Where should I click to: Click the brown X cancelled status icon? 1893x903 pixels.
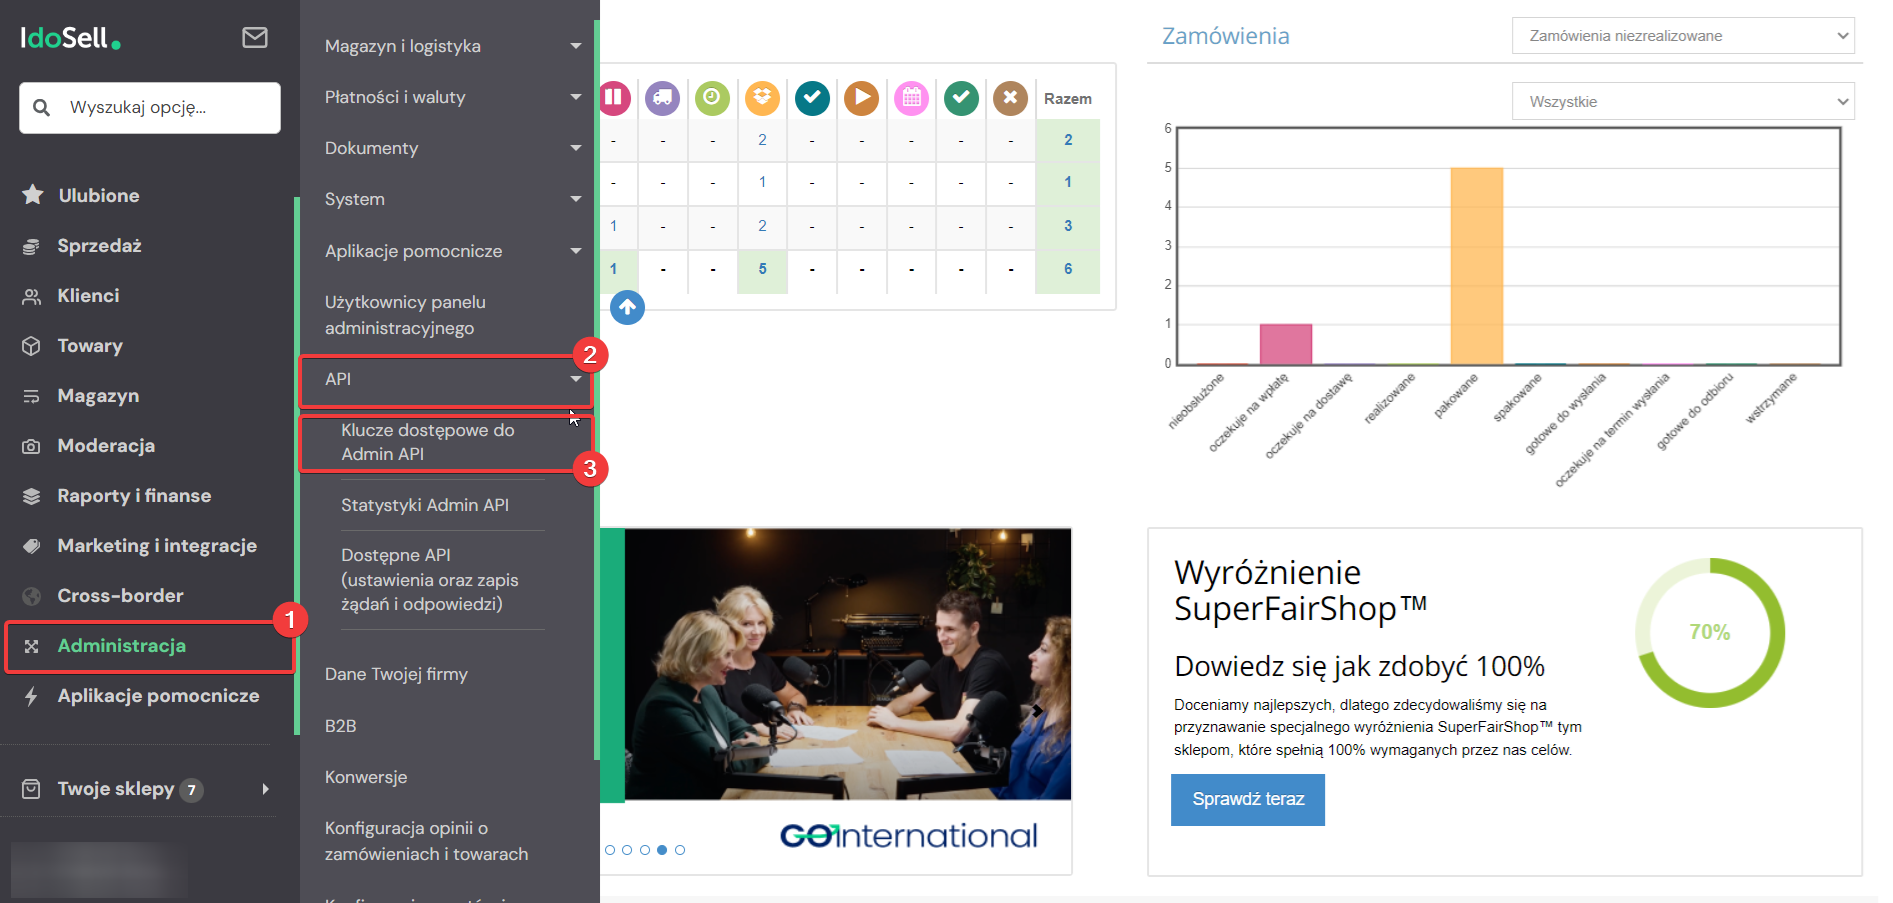(1010, 98)
